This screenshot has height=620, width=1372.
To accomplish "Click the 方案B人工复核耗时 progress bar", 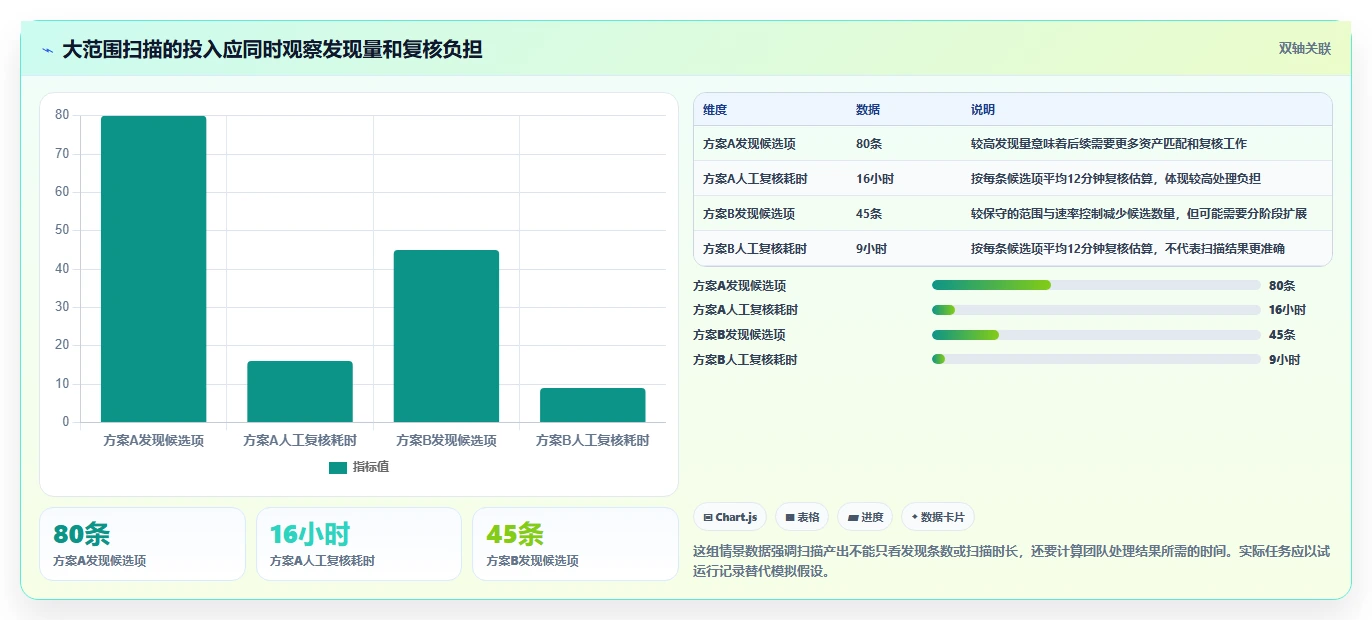I will [x=1096, y=359].
